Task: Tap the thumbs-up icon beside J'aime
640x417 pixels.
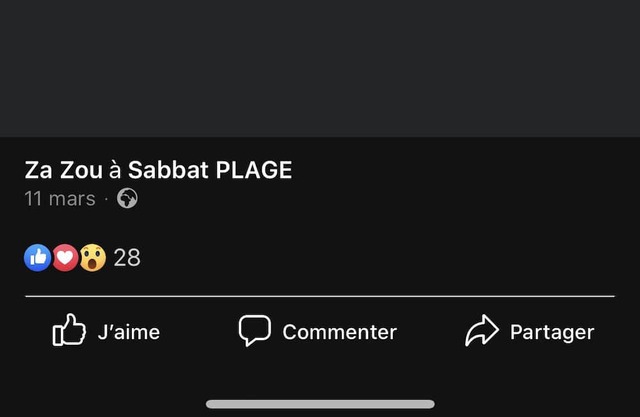Action: 69,331
